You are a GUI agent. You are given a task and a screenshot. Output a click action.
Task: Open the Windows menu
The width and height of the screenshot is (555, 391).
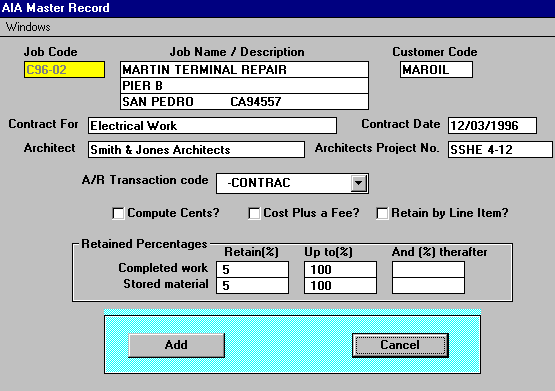pos(28,27)
